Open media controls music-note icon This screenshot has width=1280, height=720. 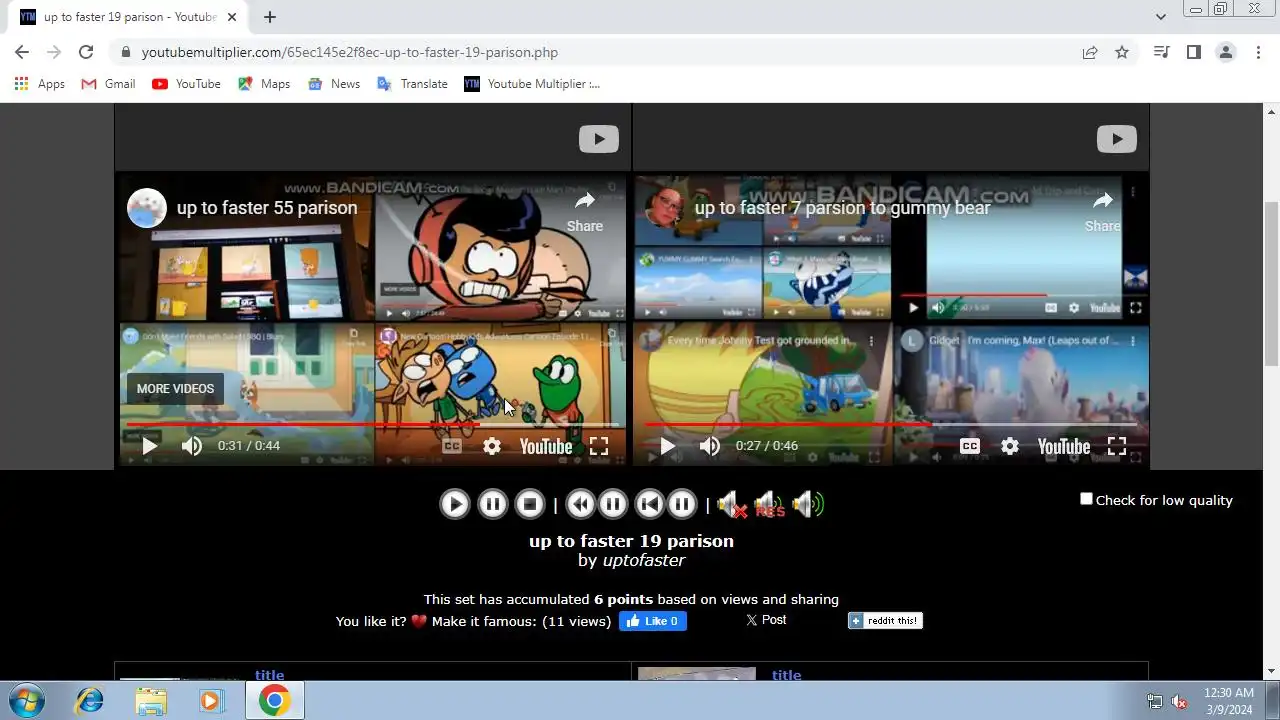point(1161,52)
